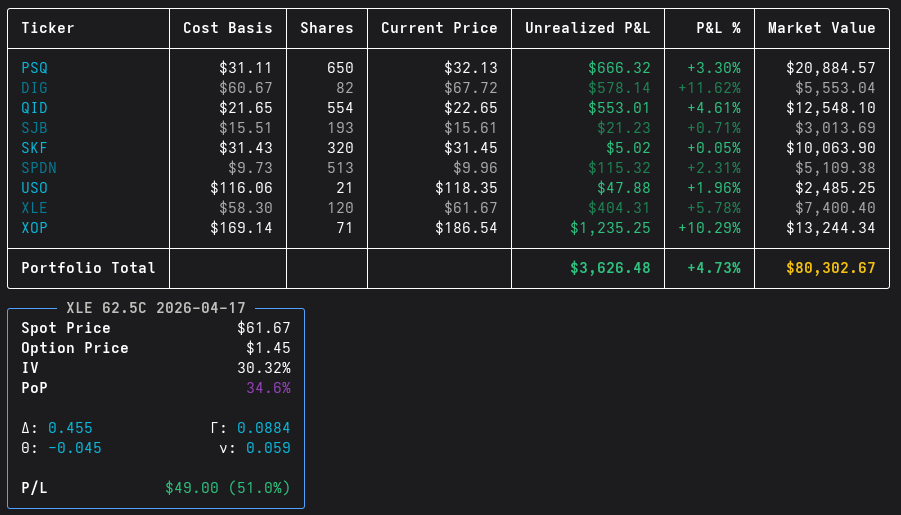Click the Market Value column header
901x515 pixels.
pos(822,28)
